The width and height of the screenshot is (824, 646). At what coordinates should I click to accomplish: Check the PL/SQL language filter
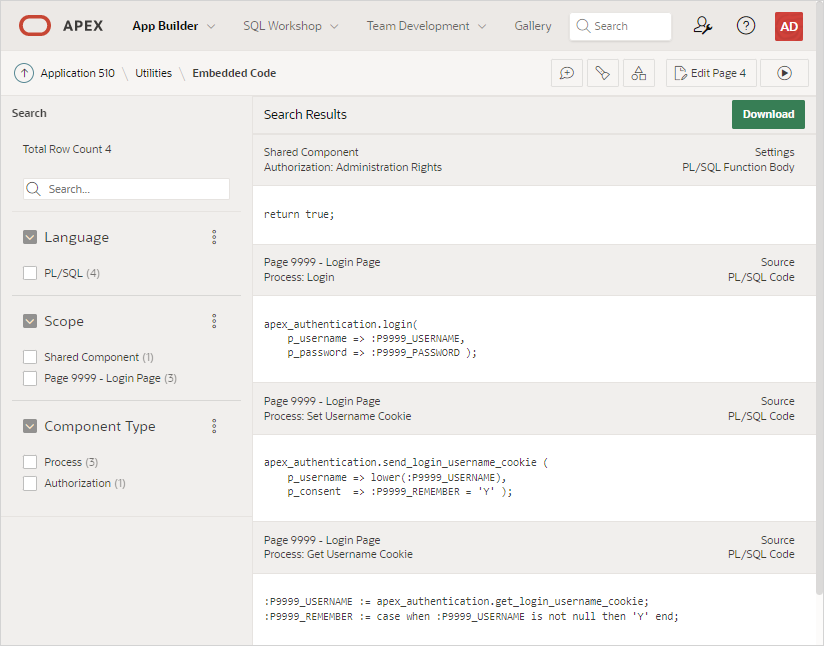point(30,273)
